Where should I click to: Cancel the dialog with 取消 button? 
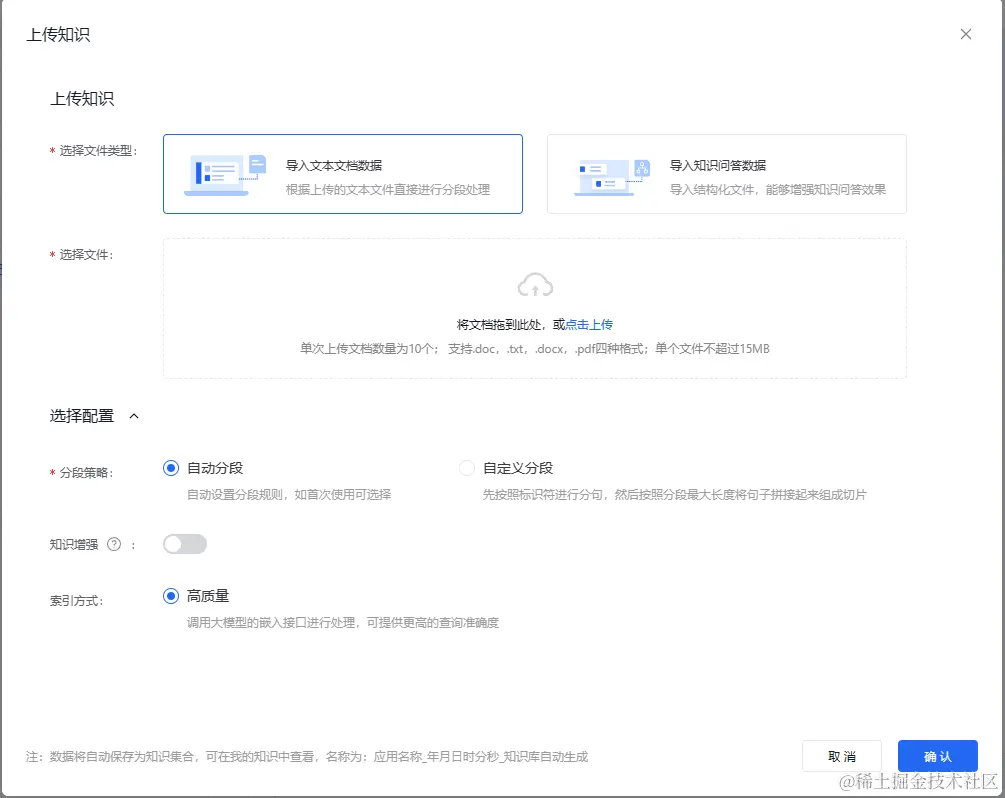pyautogui.click(x=841, y=756)
